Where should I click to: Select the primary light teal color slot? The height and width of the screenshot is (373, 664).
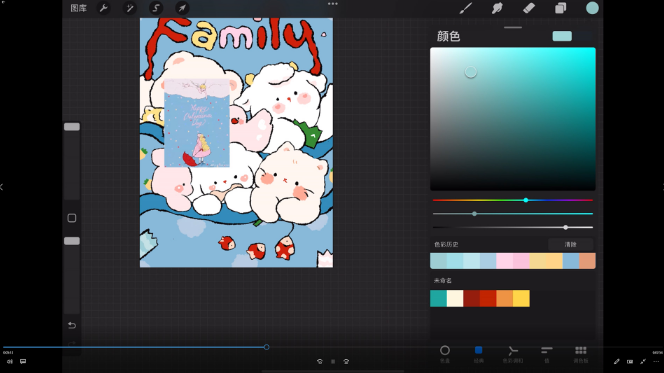562,36
